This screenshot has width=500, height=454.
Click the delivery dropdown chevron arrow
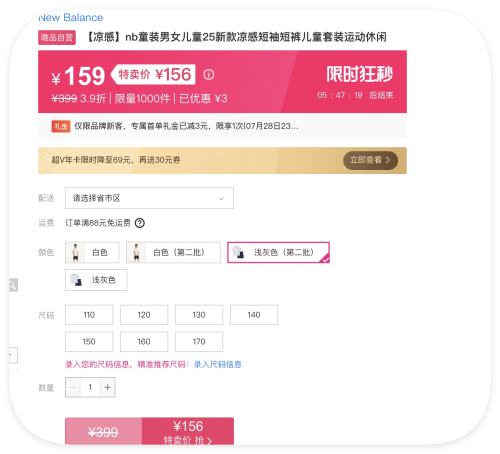tap(221, 199)
